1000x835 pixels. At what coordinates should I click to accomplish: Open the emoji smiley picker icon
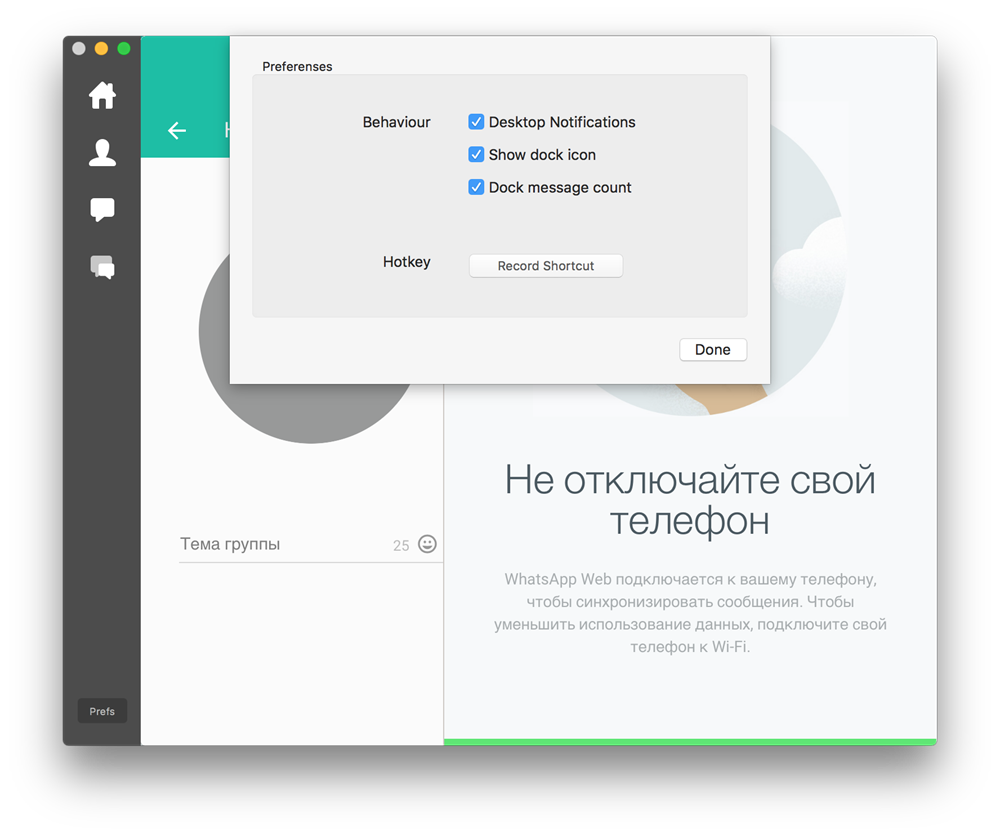tap(427, 543)
